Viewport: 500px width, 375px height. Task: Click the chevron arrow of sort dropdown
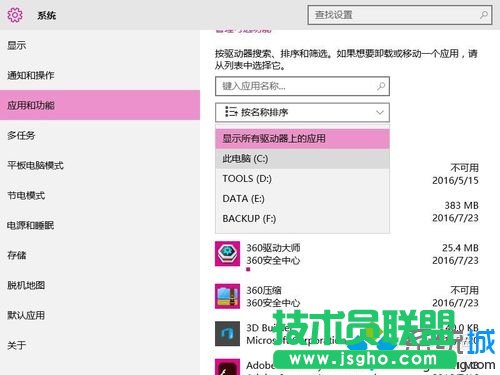pos(380,112)
